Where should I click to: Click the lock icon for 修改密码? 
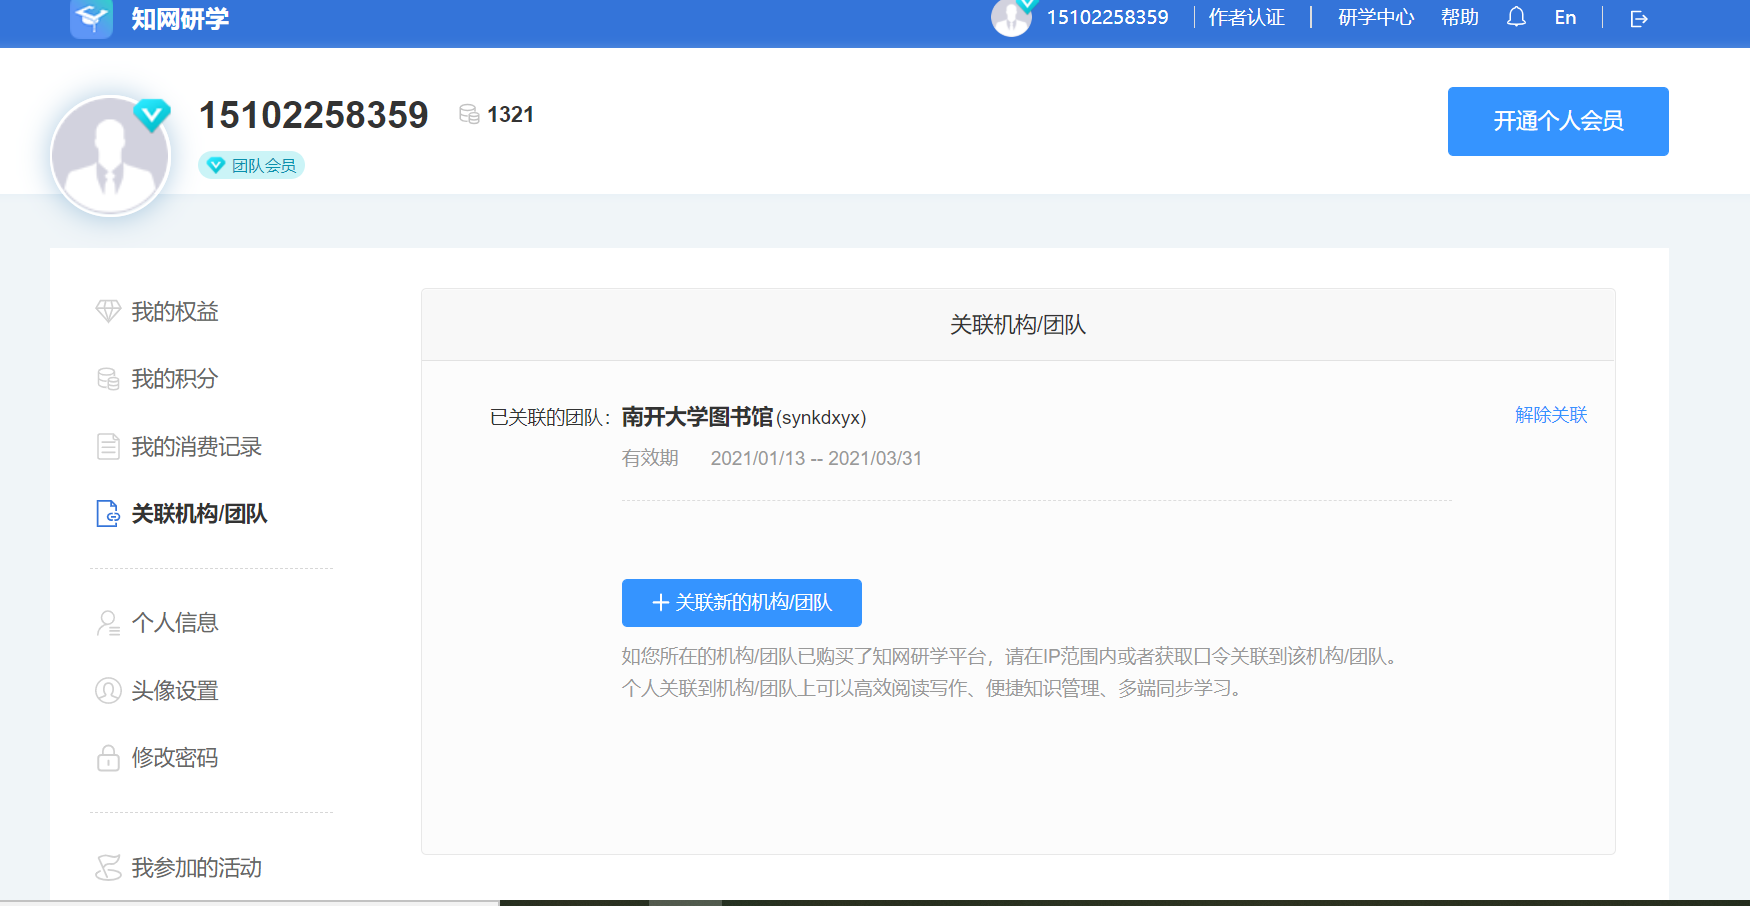[108, 758]
